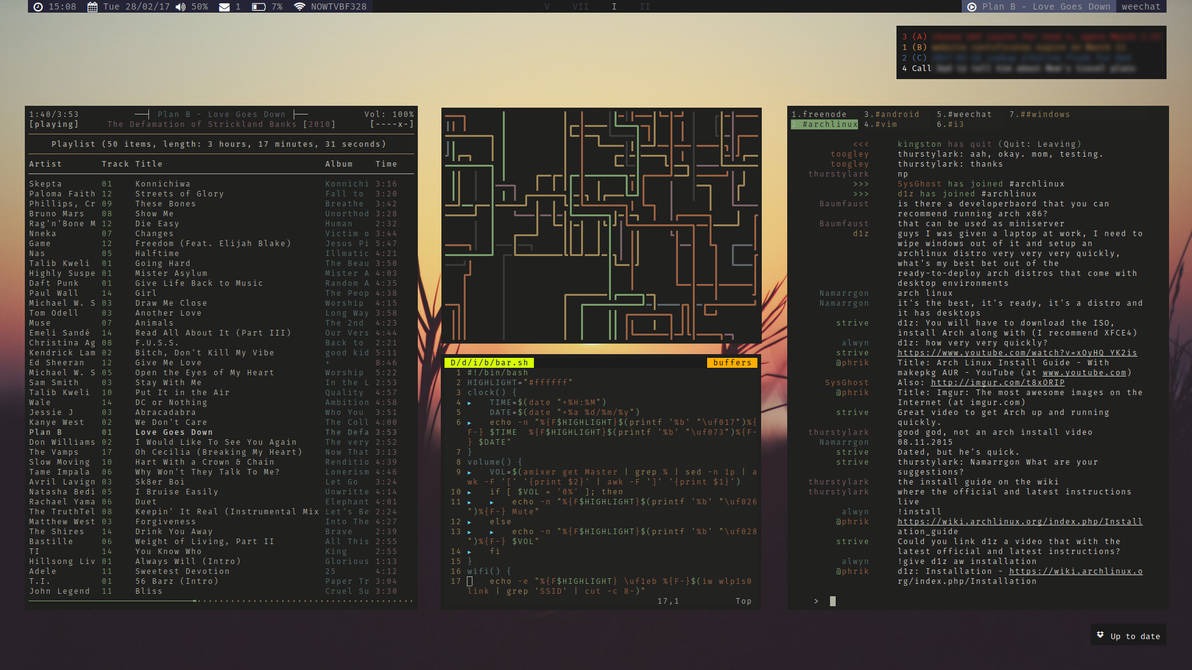Click the weechat label in the top bar
Screen dimensions: 1192x670
pos(1141,7)
